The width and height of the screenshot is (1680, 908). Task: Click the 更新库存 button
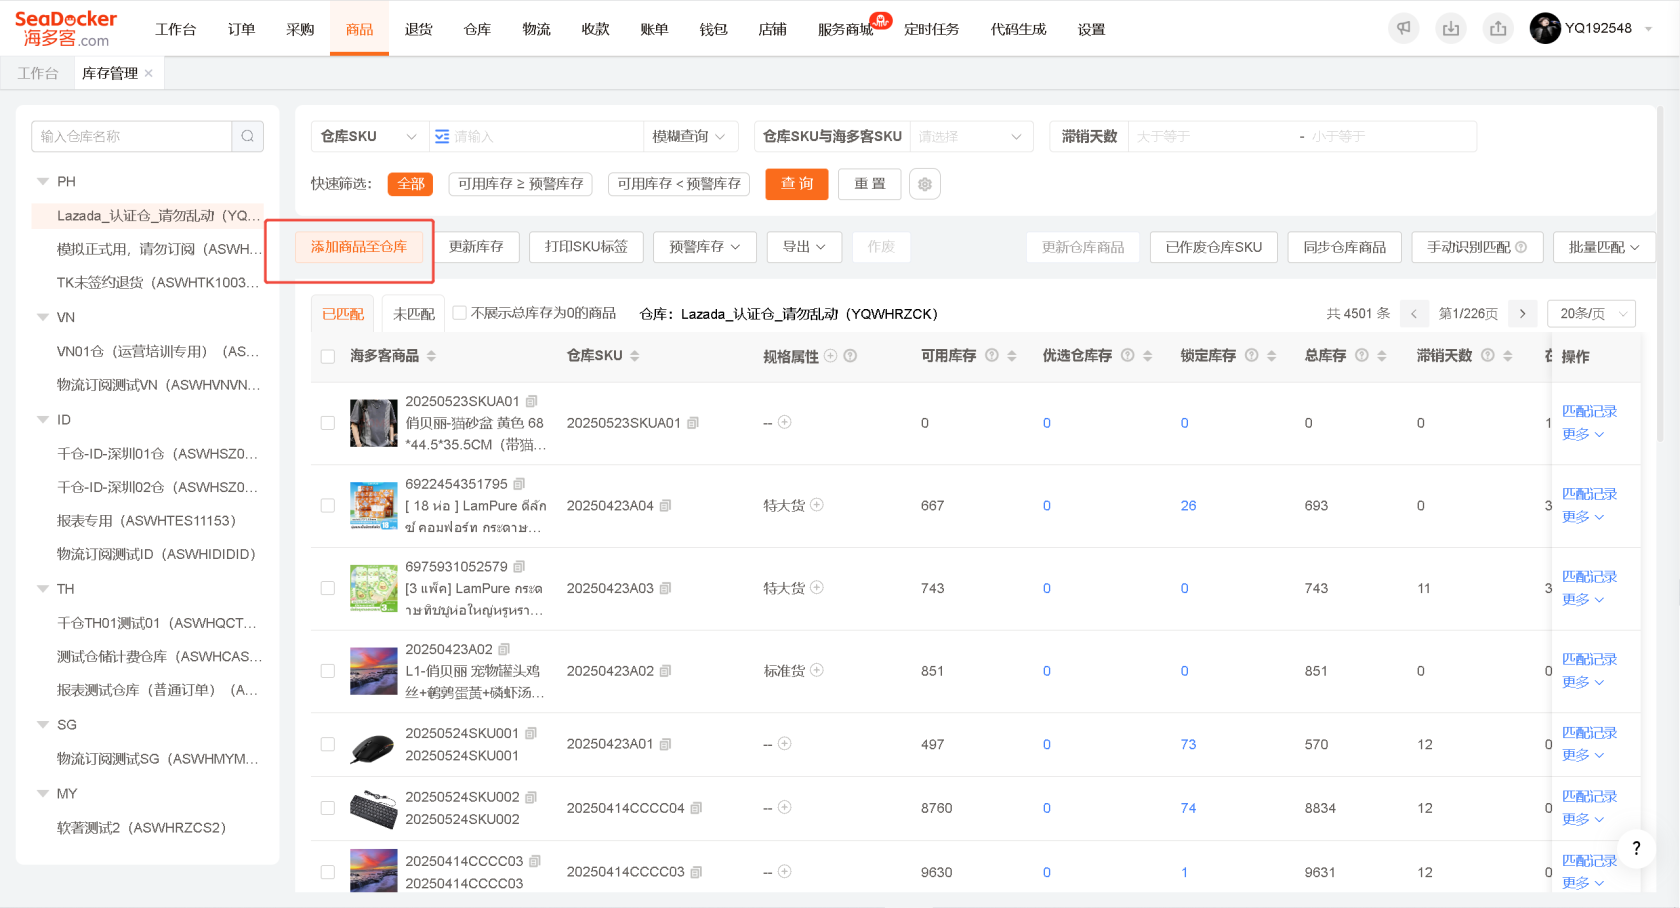click(x=476, y=247)
